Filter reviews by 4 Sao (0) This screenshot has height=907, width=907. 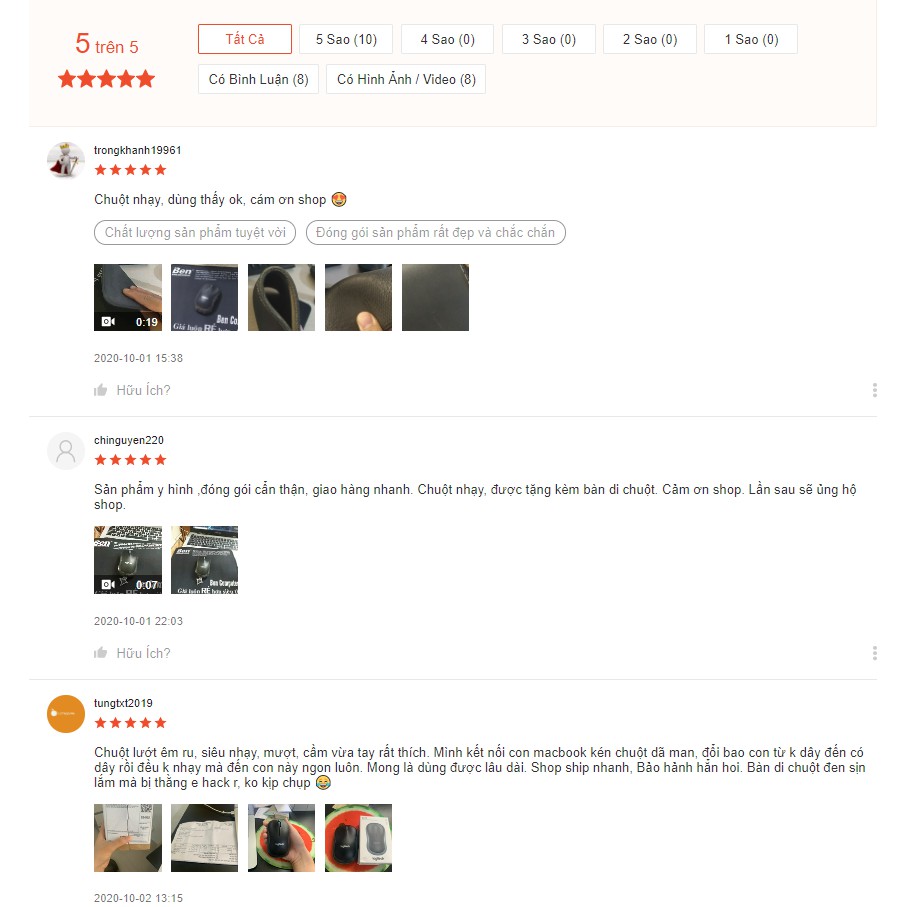click(447, 39)
